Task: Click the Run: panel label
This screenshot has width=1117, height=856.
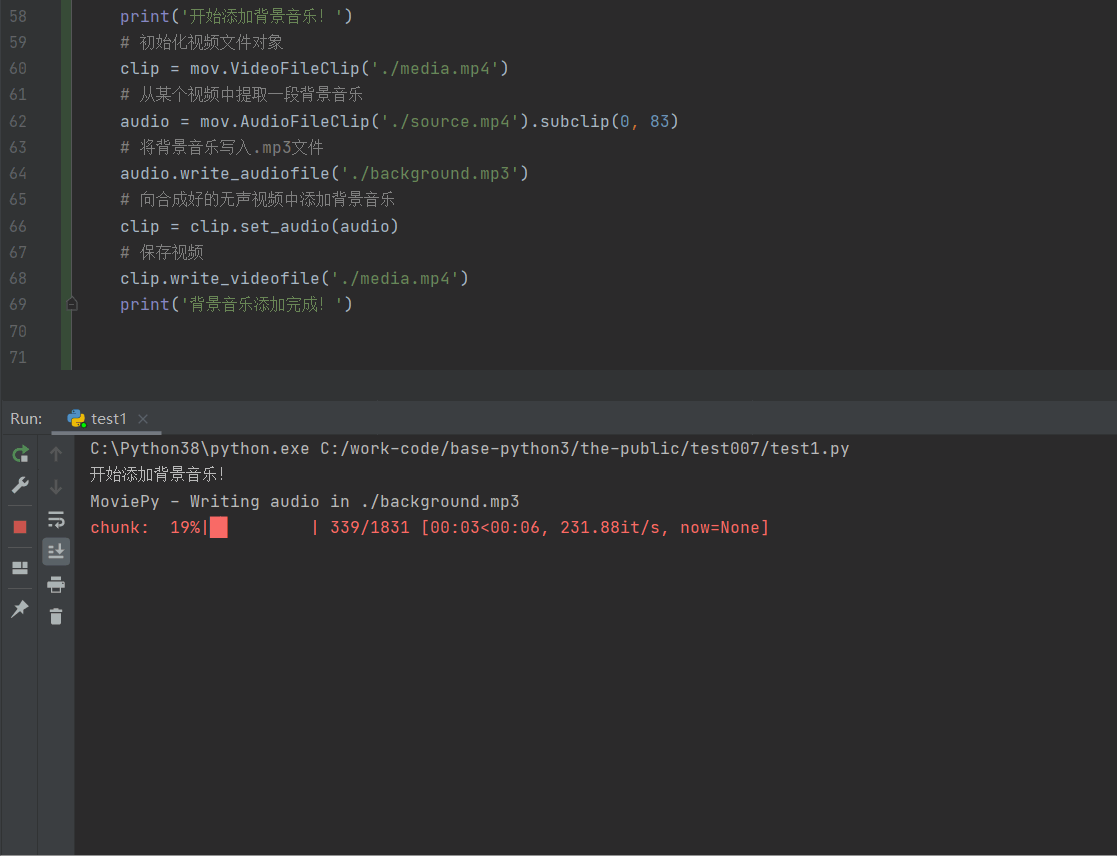Action: (x=26, y=419)
